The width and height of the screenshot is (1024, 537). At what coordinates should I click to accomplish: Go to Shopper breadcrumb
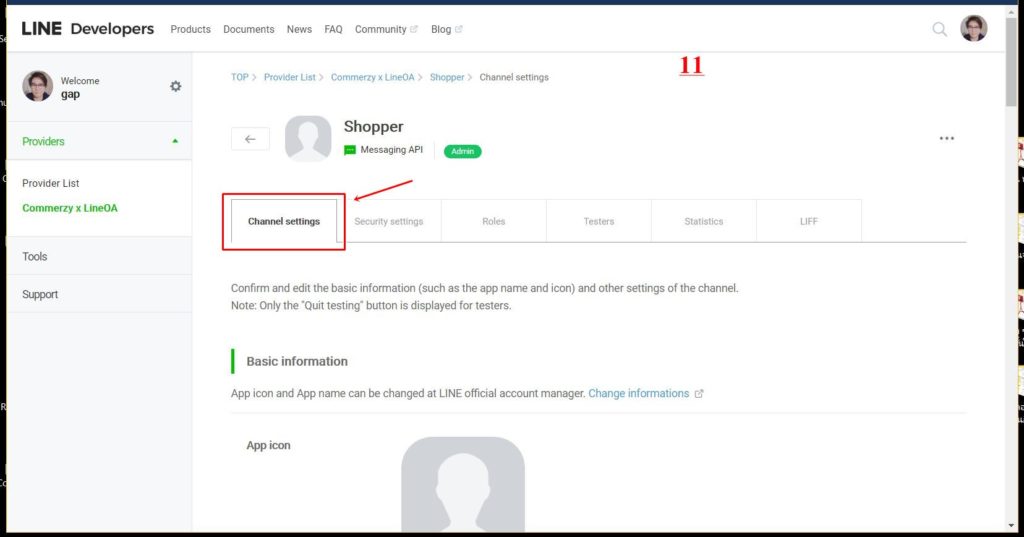tap(447, 77)
